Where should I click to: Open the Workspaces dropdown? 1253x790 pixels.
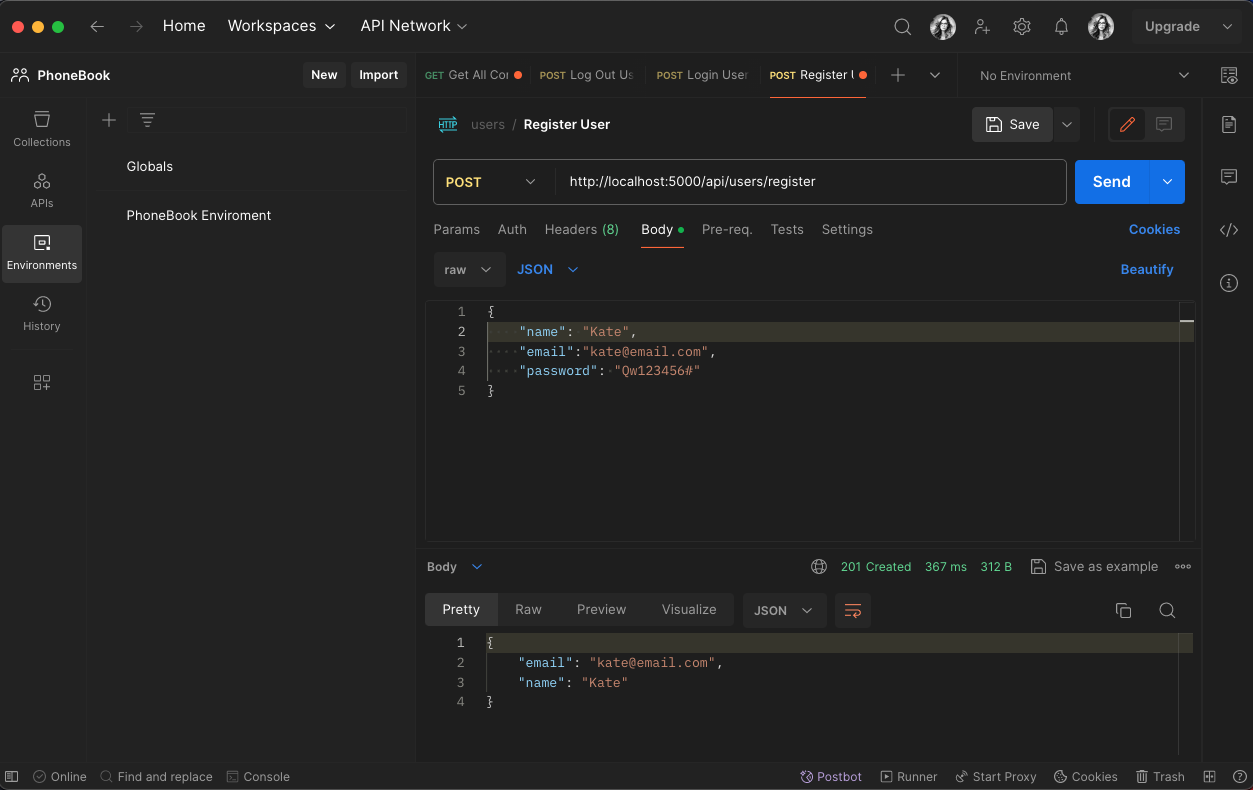point(281,26)
